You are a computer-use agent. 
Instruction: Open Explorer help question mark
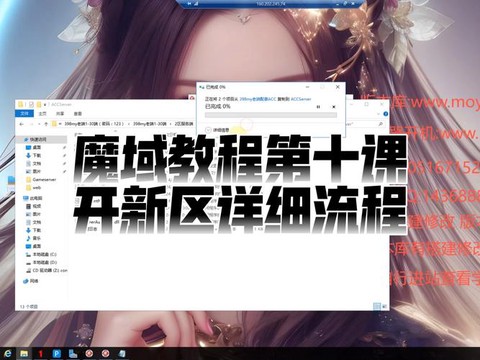point(386,114)
